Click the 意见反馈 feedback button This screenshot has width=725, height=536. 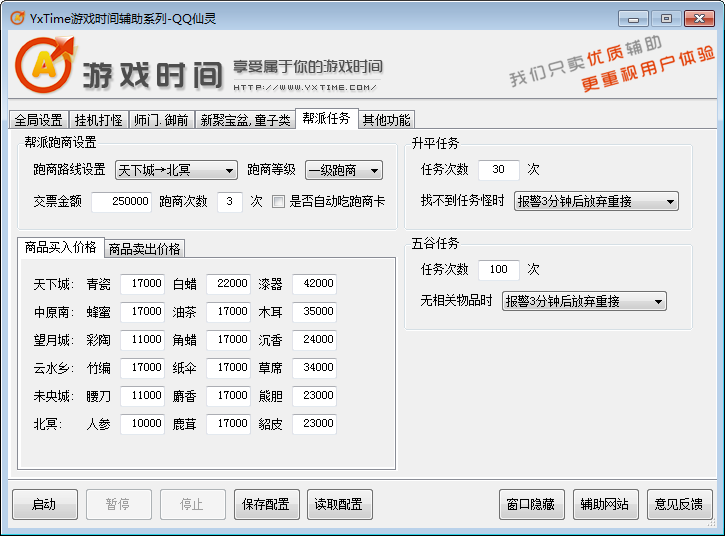coord(678,504)
